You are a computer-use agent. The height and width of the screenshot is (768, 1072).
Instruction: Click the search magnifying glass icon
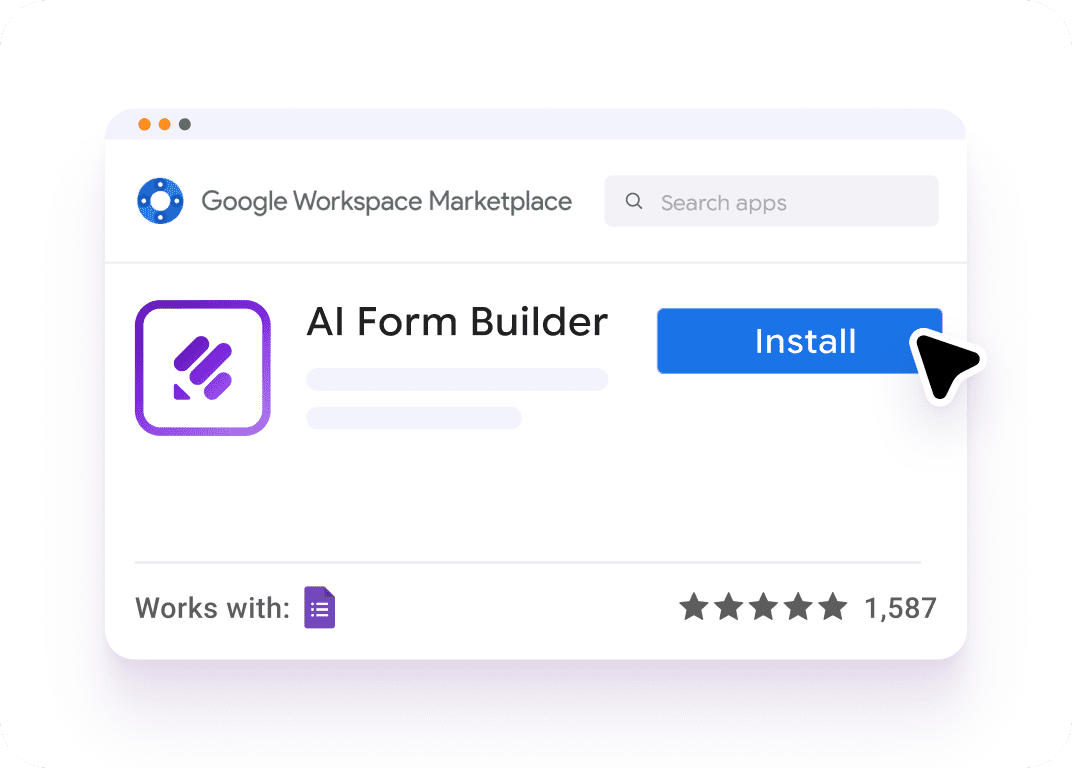(x=634, y=201)
